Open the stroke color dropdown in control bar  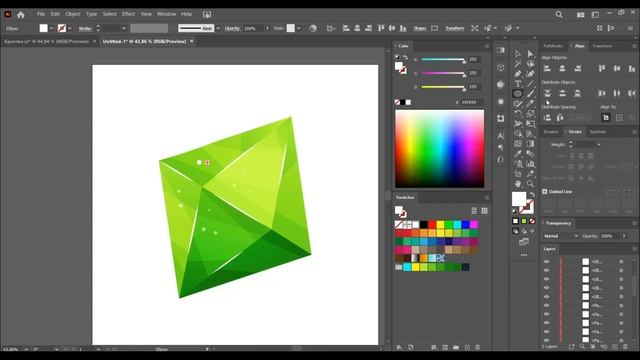point(70,28)
